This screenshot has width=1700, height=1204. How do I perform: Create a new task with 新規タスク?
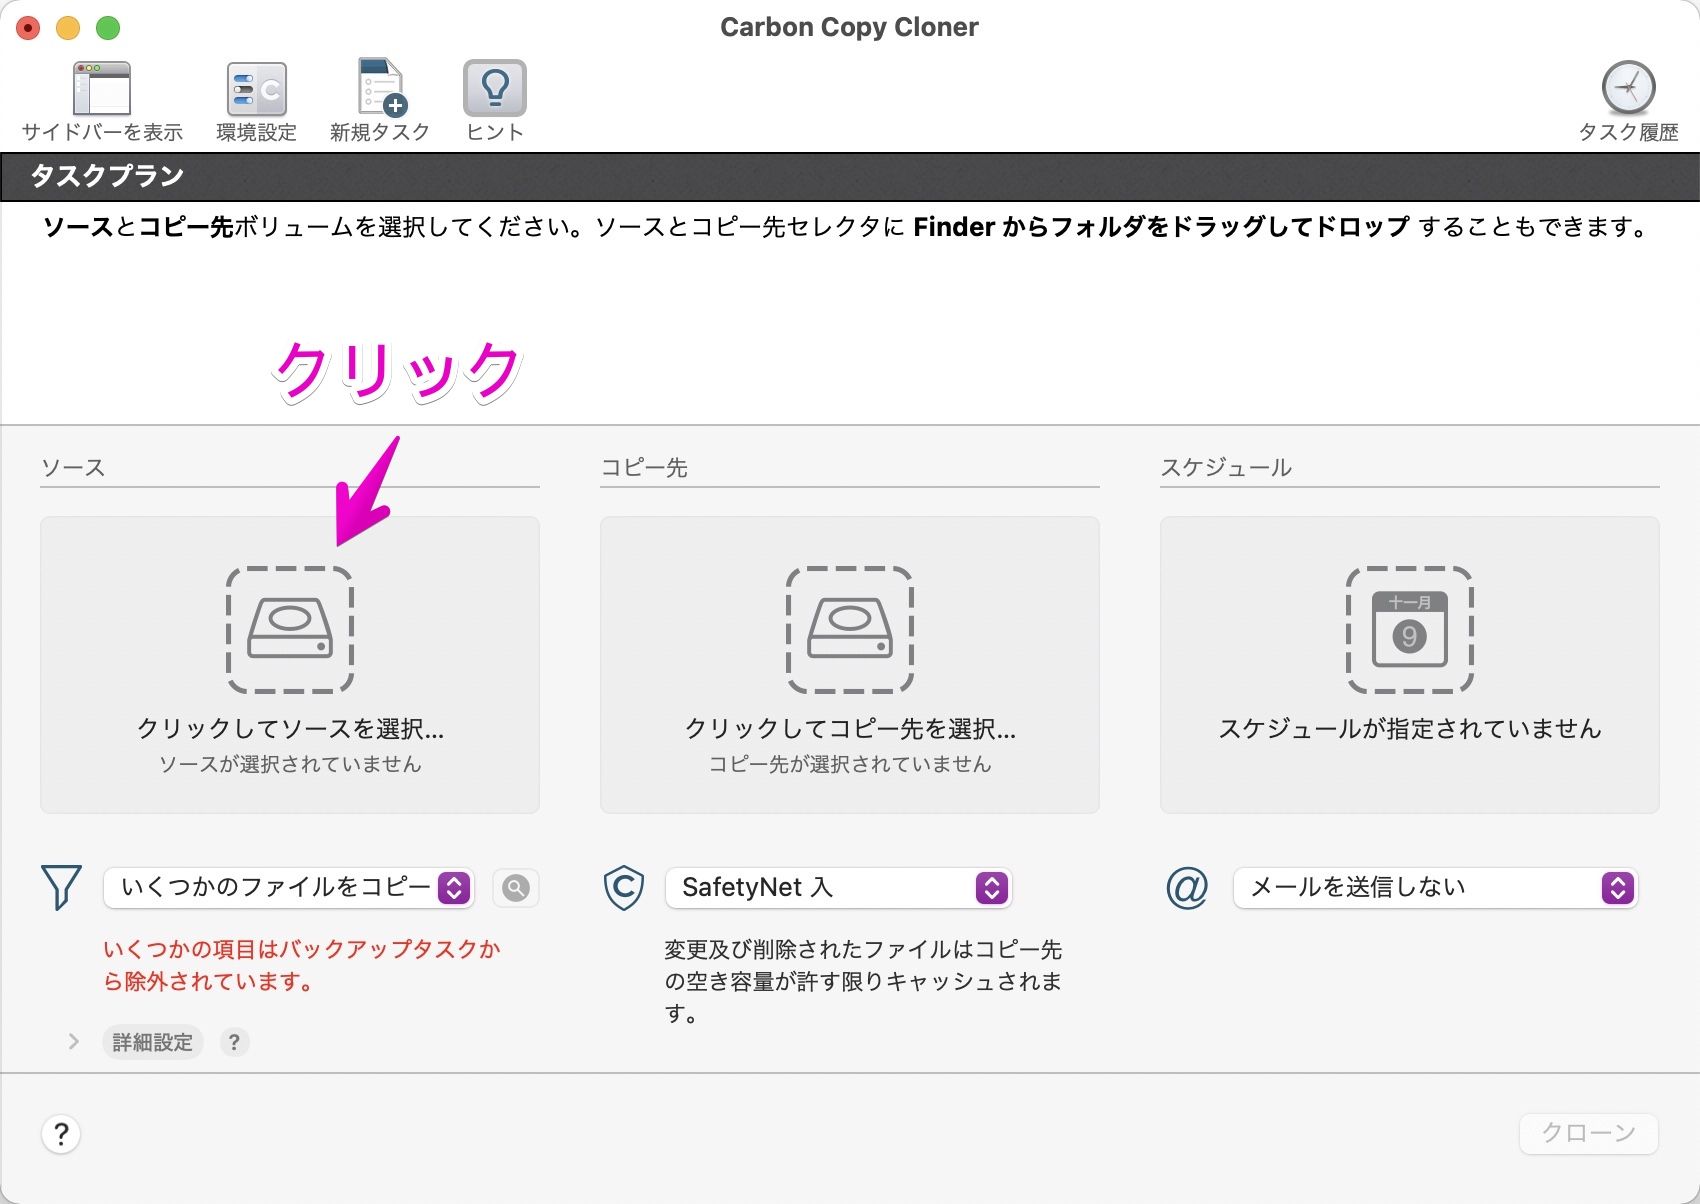(x=380, y=89)
